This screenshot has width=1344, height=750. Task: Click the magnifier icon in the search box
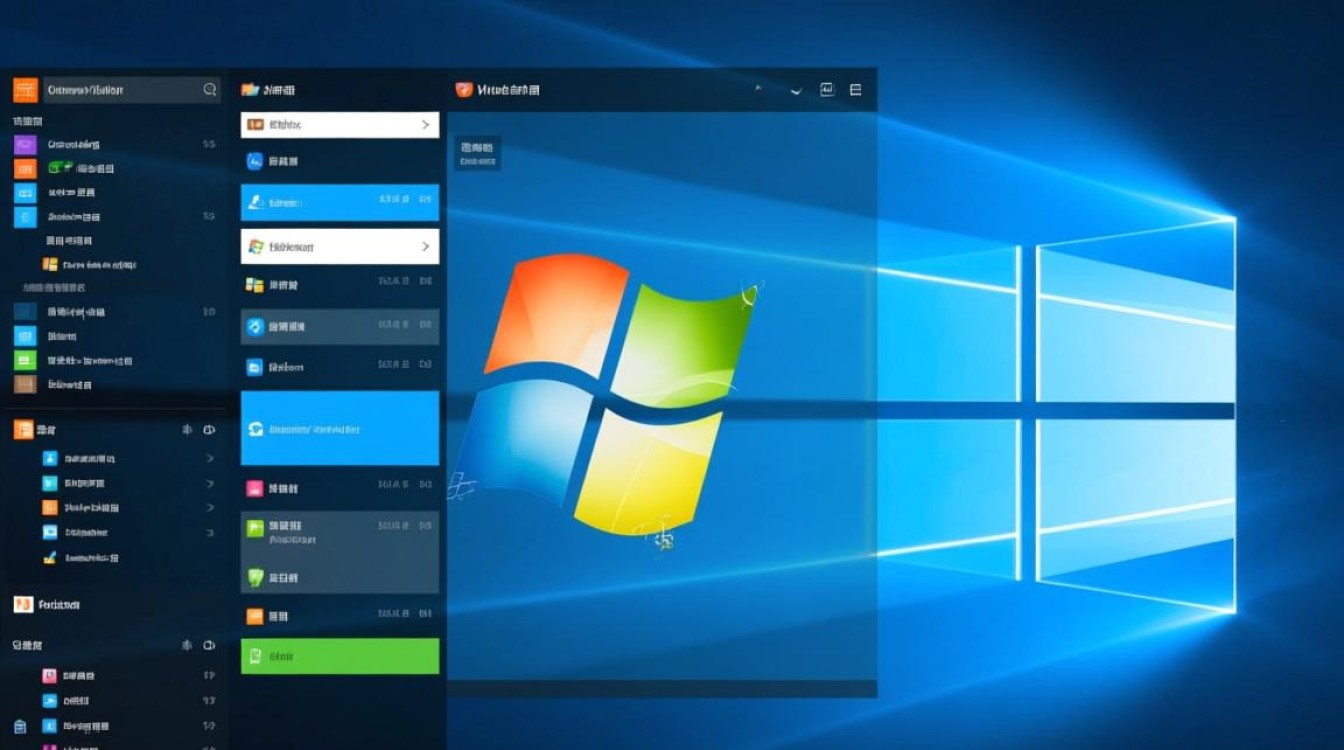click(x=210, y=90)
